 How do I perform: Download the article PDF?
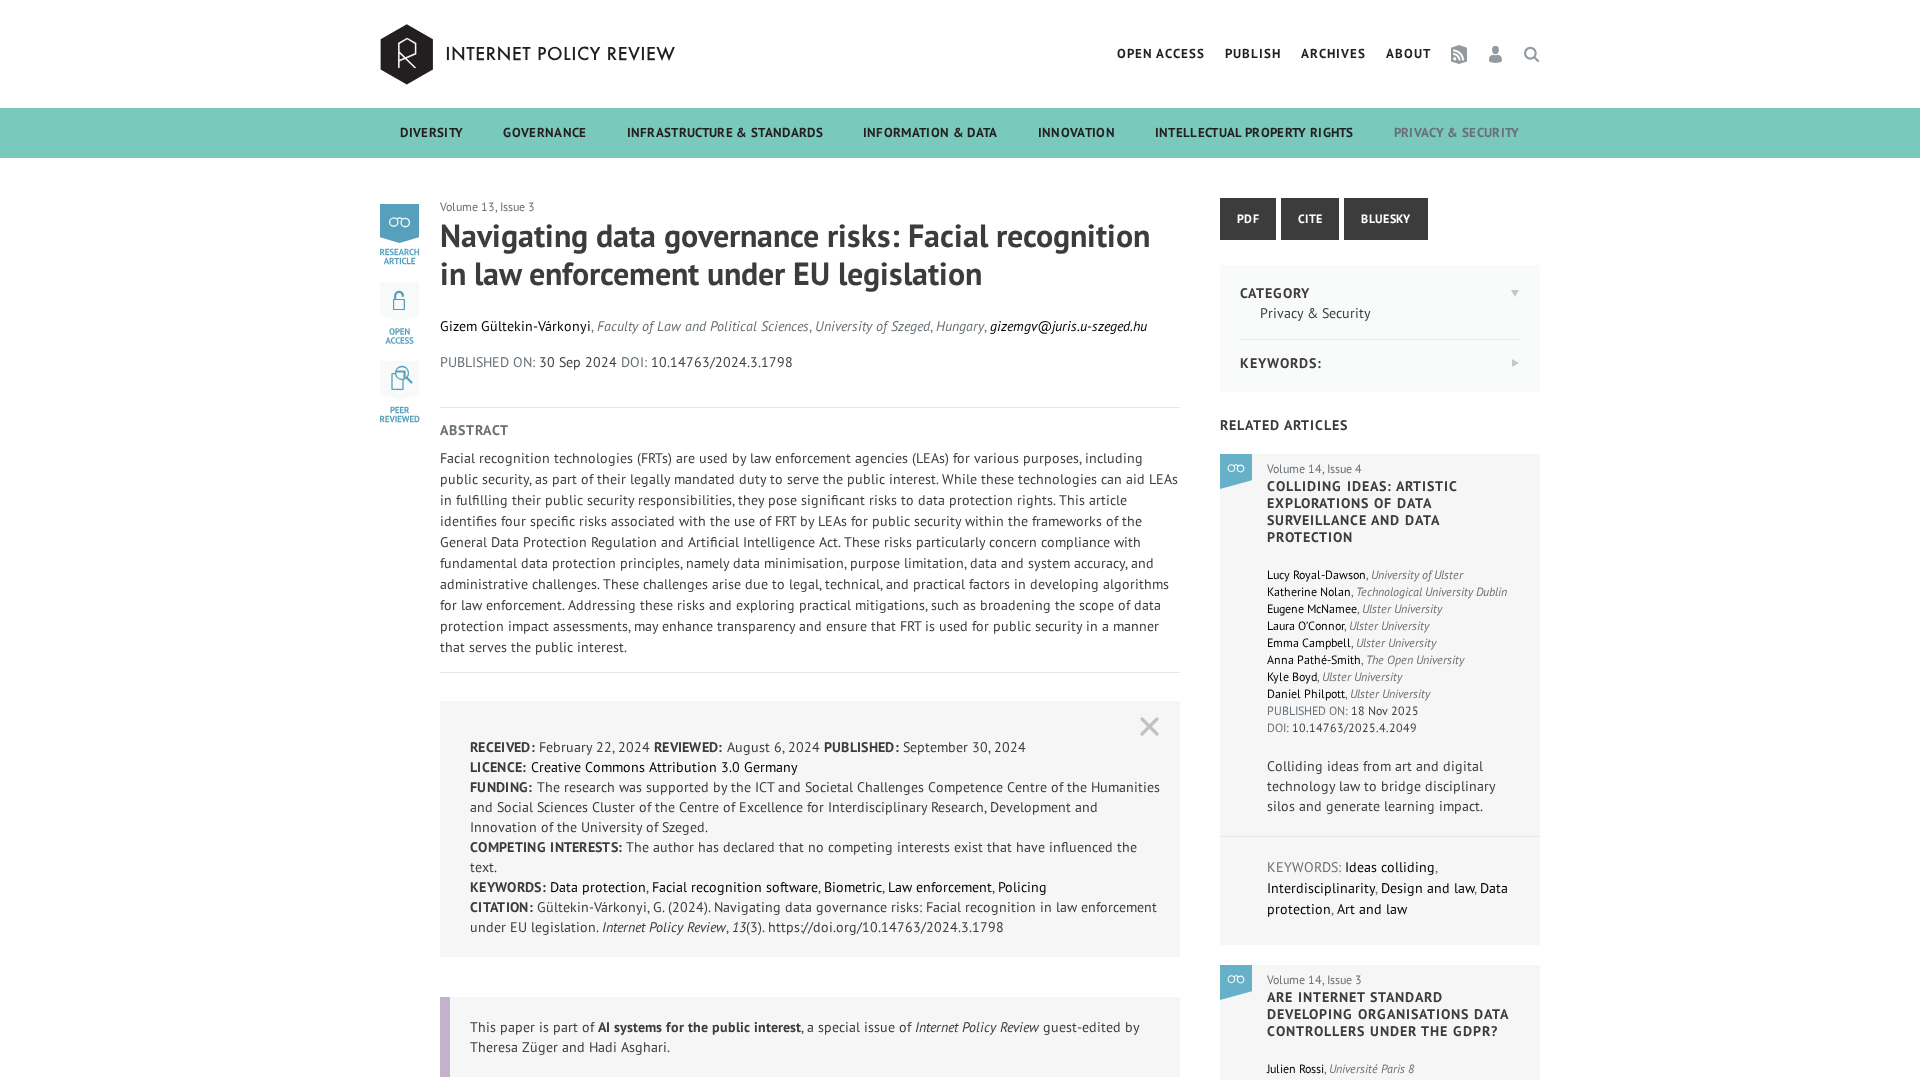[1247, 219]
